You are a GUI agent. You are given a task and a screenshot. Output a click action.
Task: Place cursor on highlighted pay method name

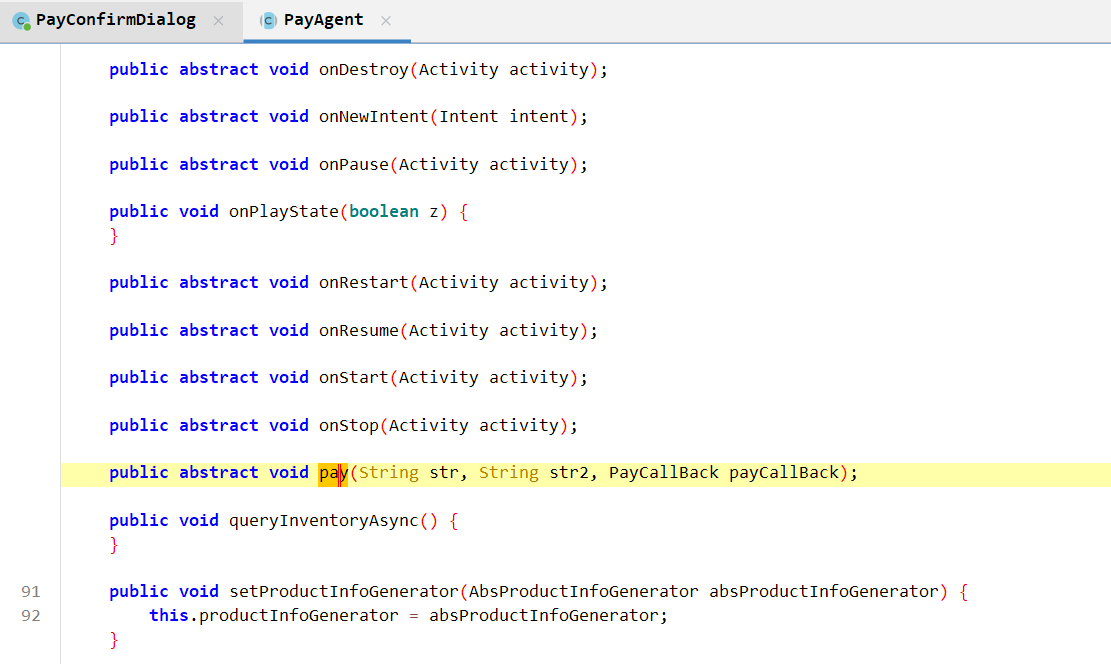click(332, 473)
